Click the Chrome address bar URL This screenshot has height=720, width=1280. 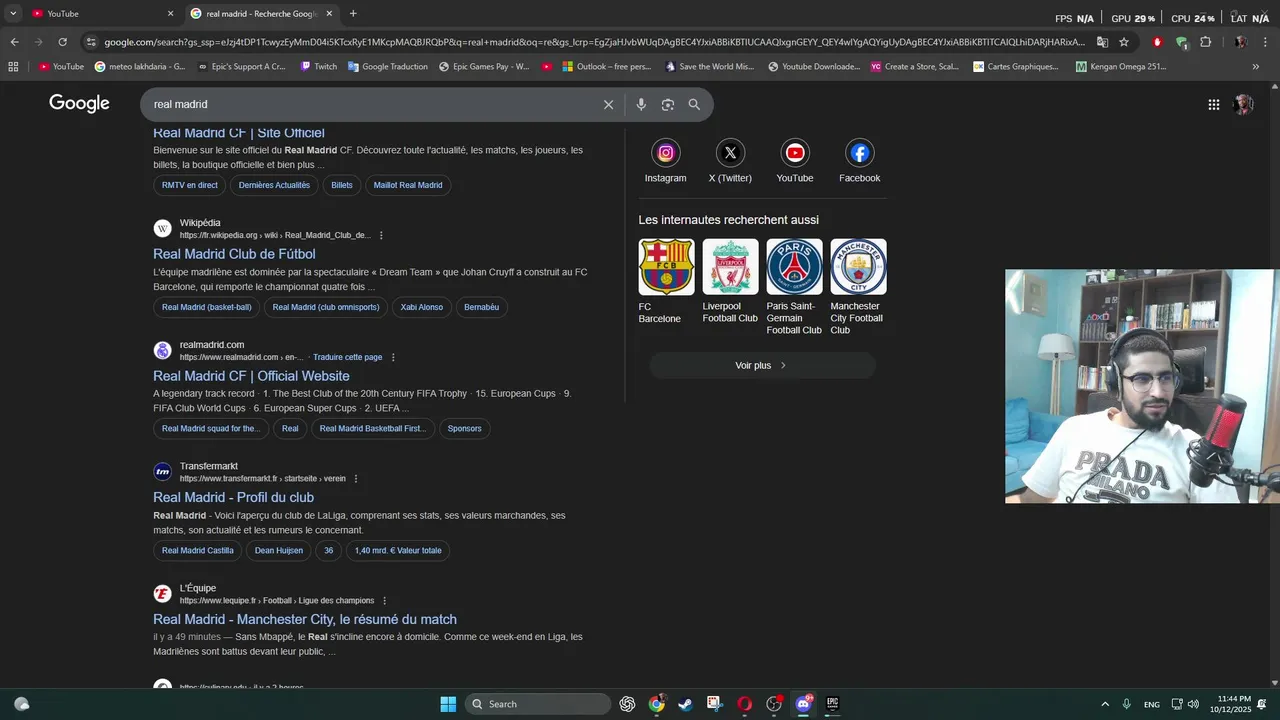pos(594,42)
